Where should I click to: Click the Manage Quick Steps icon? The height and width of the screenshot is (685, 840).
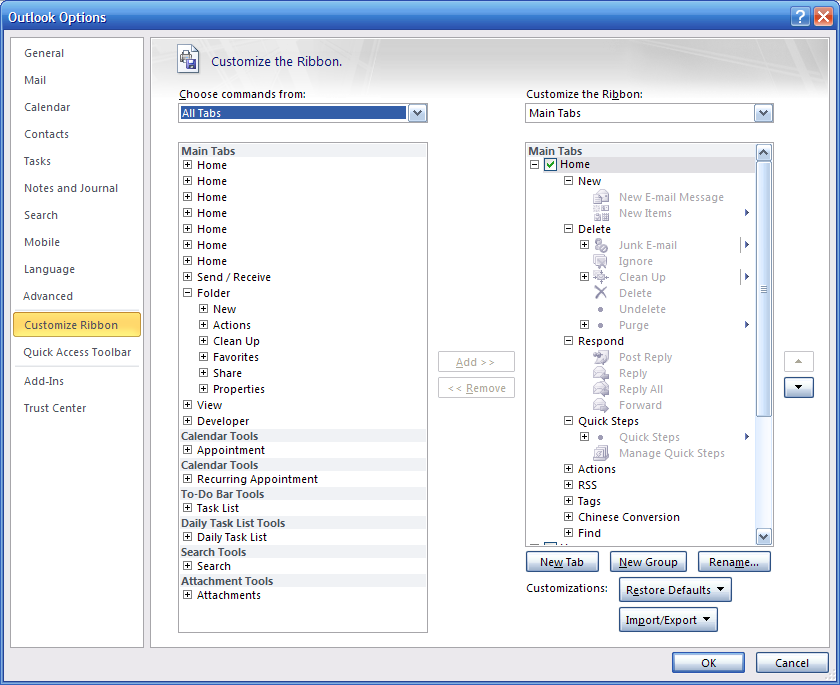pyautogui.click(x=601, y=453)
